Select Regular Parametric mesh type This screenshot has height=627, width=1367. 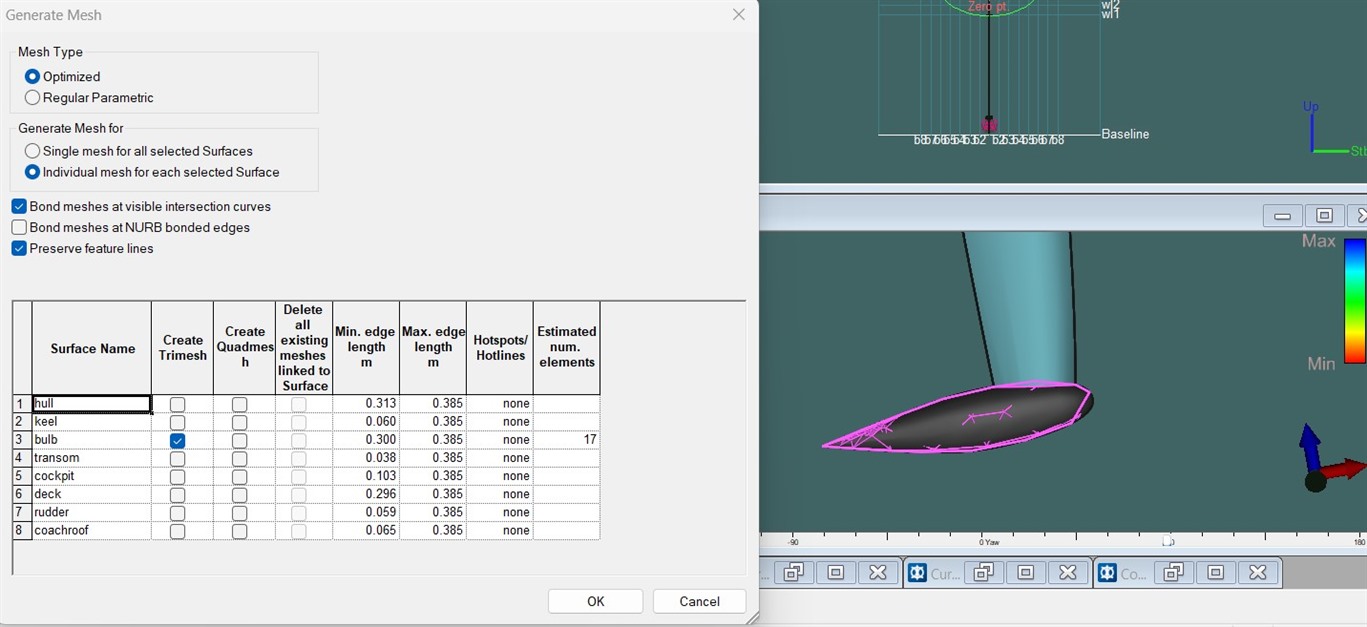33,98
